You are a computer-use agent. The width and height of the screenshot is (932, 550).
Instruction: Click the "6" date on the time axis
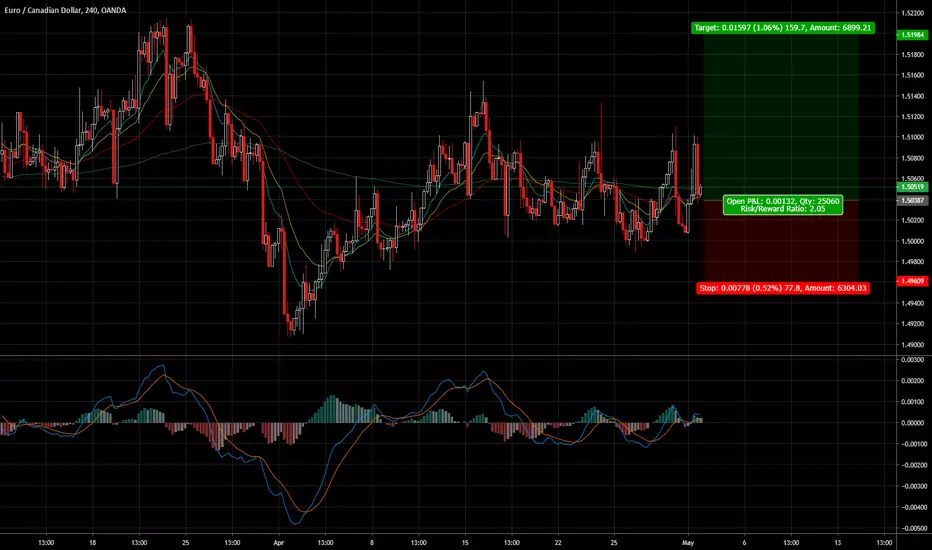(744, 543)
